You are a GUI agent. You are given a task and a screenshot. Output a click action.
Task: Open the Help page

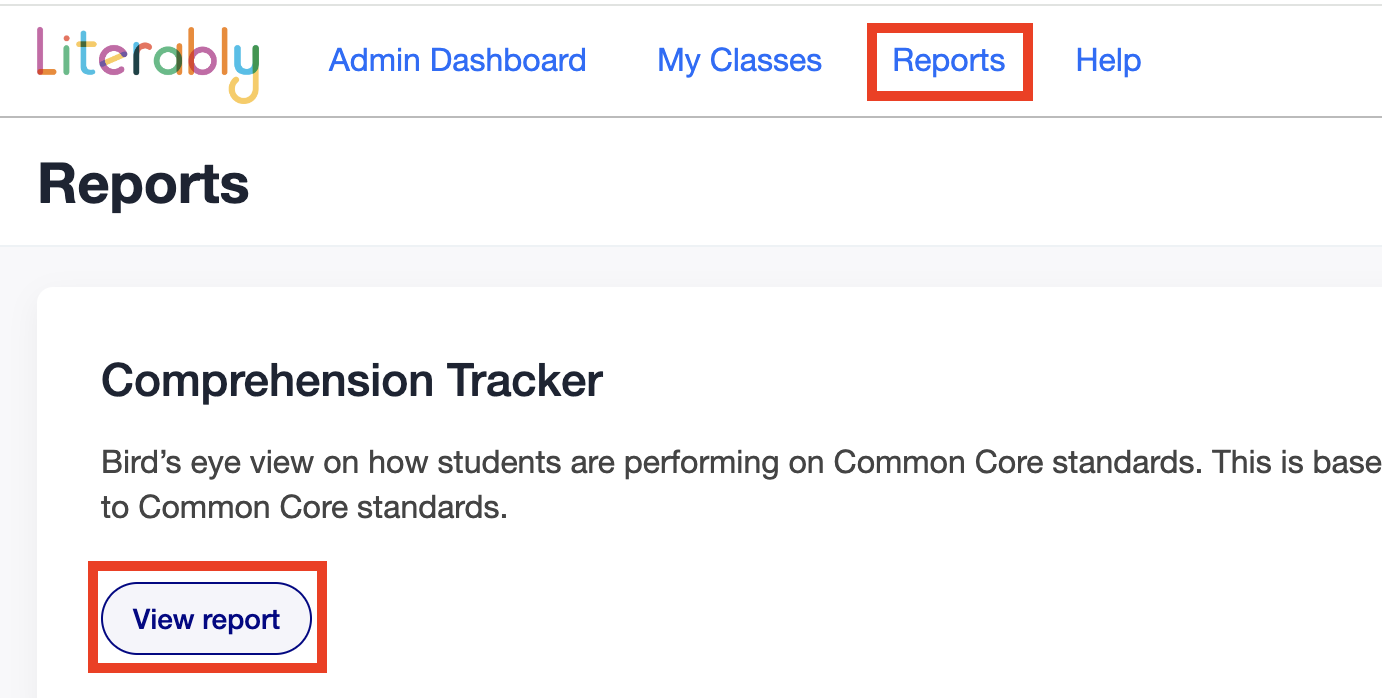tap(1108, 61)
